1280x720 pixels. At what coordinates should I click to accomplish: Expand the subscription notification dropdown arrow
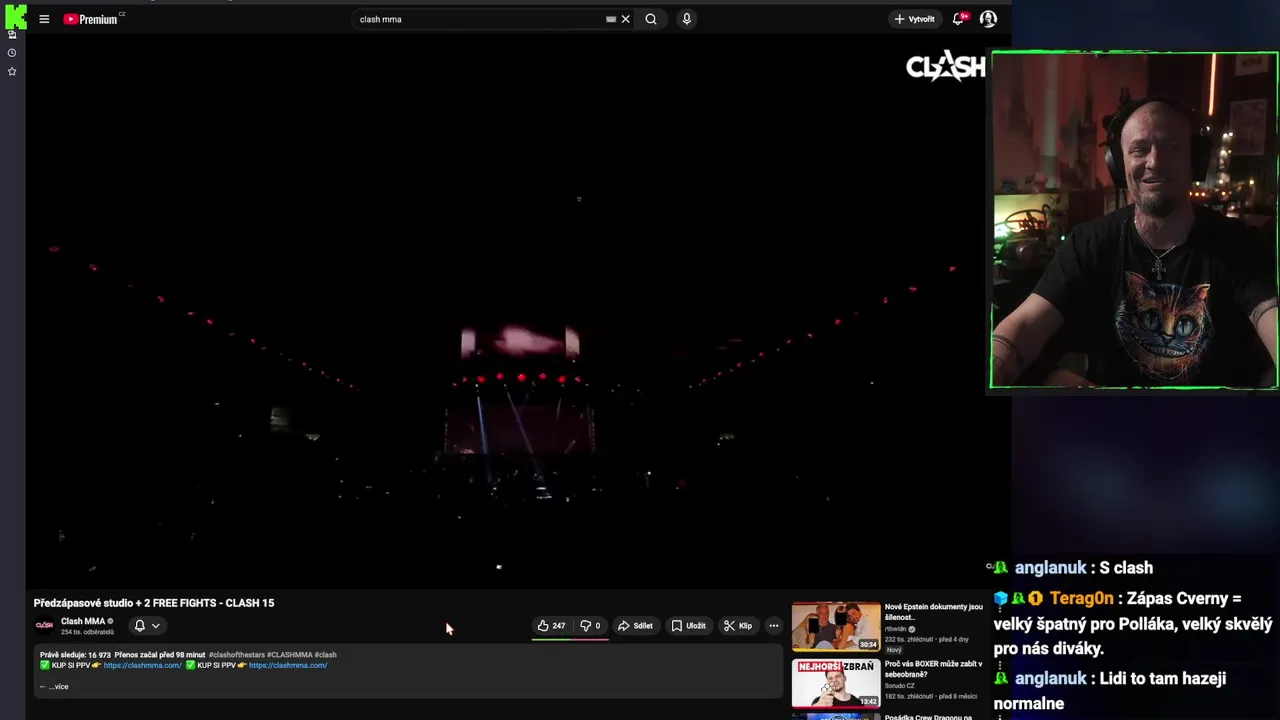click(155, 626)
